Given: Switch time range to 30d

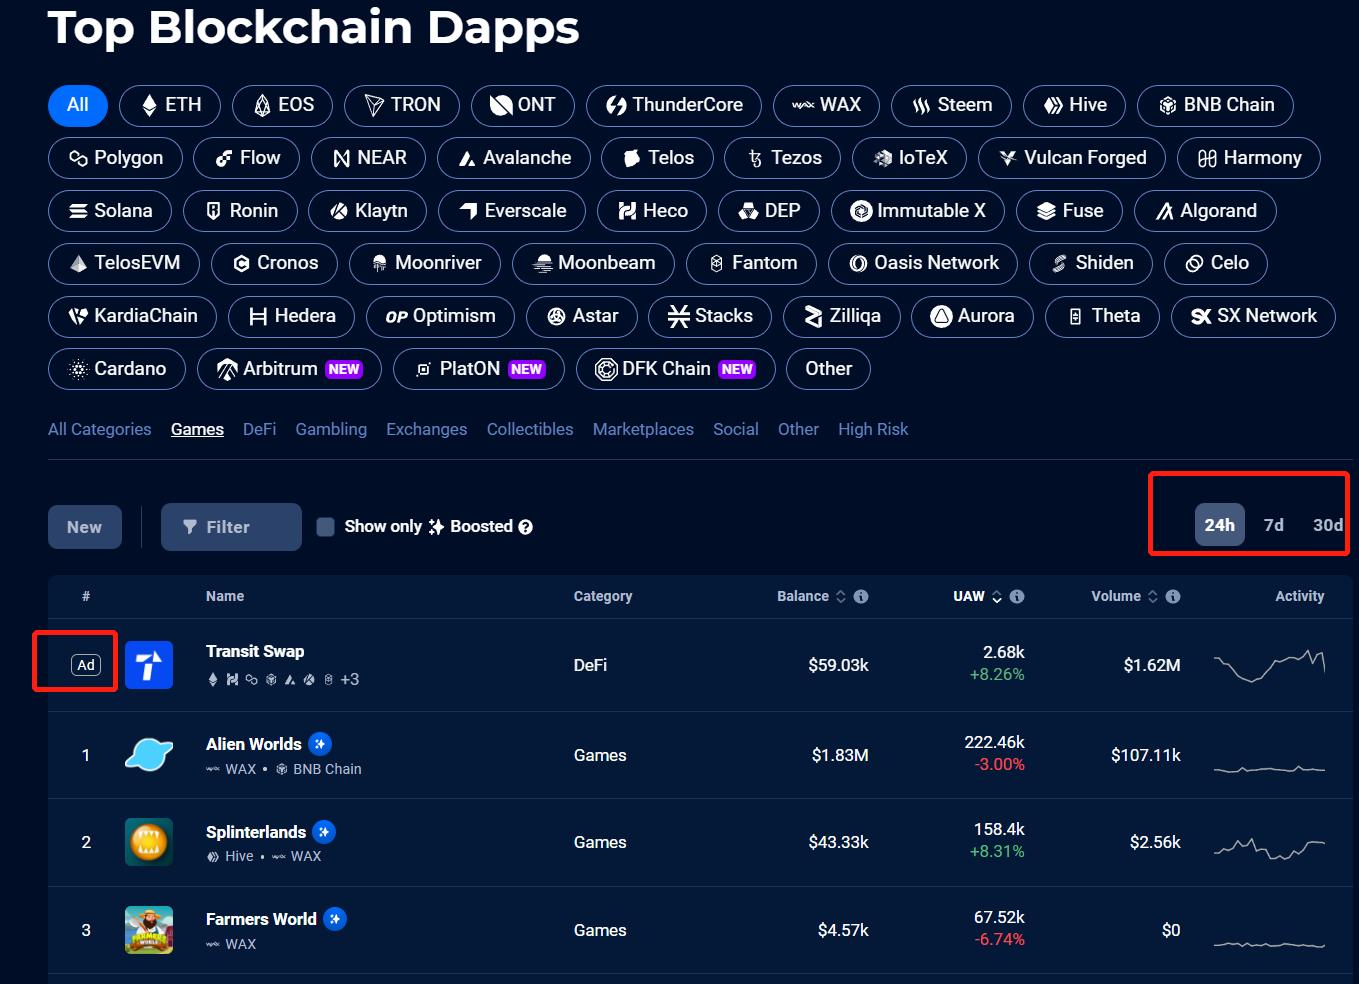Looking at the screenshot, I should [1327, 525].
